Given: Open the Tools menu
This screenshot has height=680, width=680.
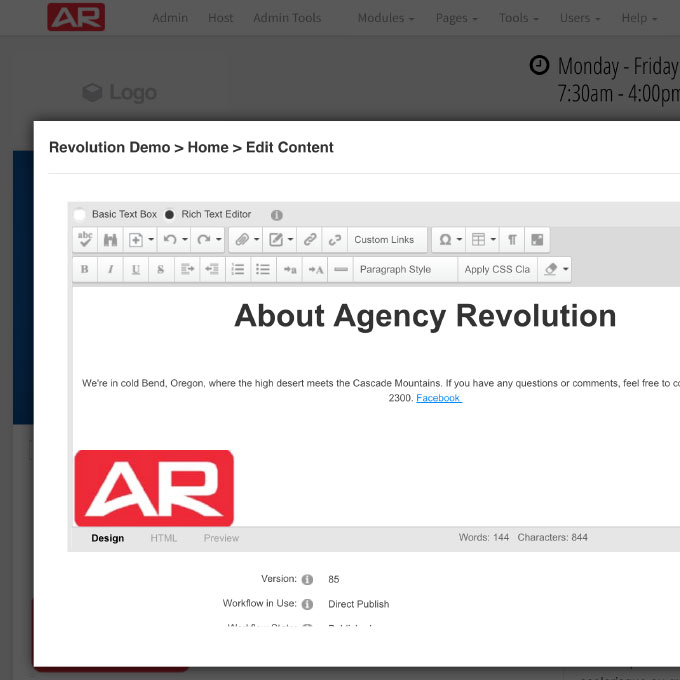Looking at the screenshot, I should 519,18.
